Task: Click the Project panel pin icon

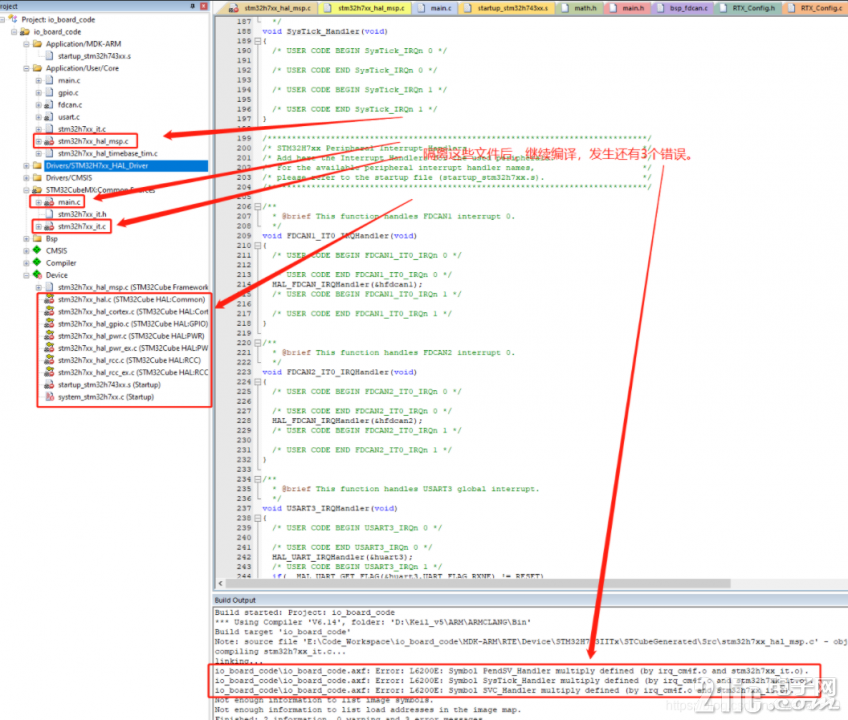Action: coord(193,6)
